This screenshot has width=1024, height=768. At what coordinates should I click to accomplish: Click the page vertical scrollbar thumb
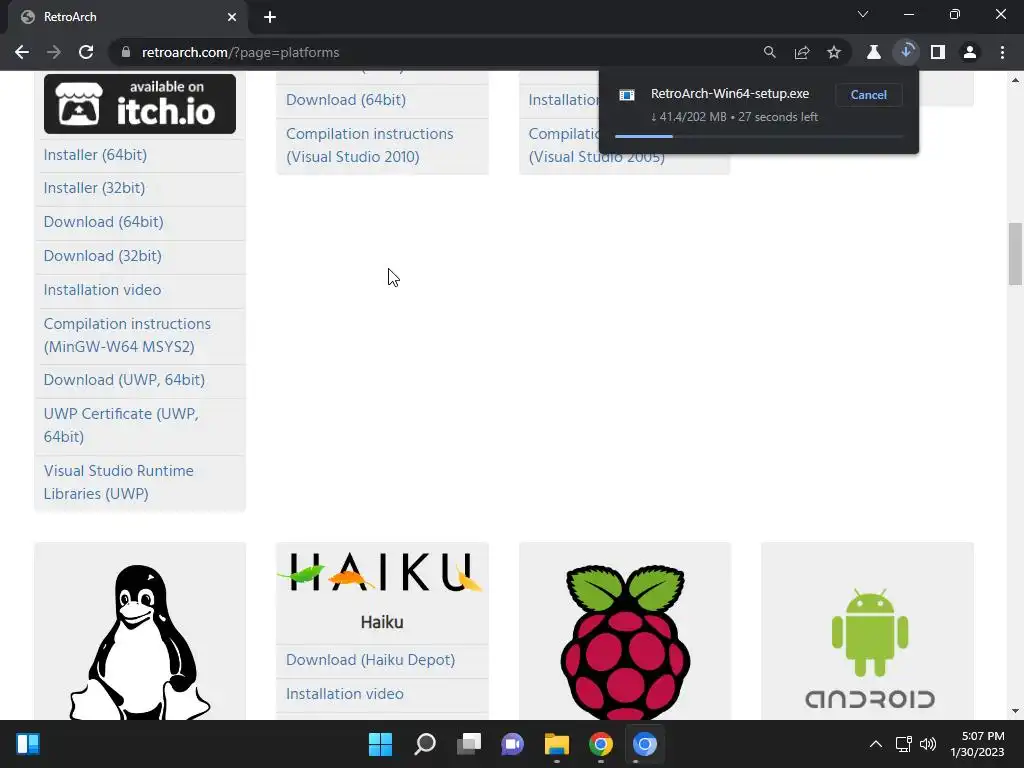tap(1015, 254)
